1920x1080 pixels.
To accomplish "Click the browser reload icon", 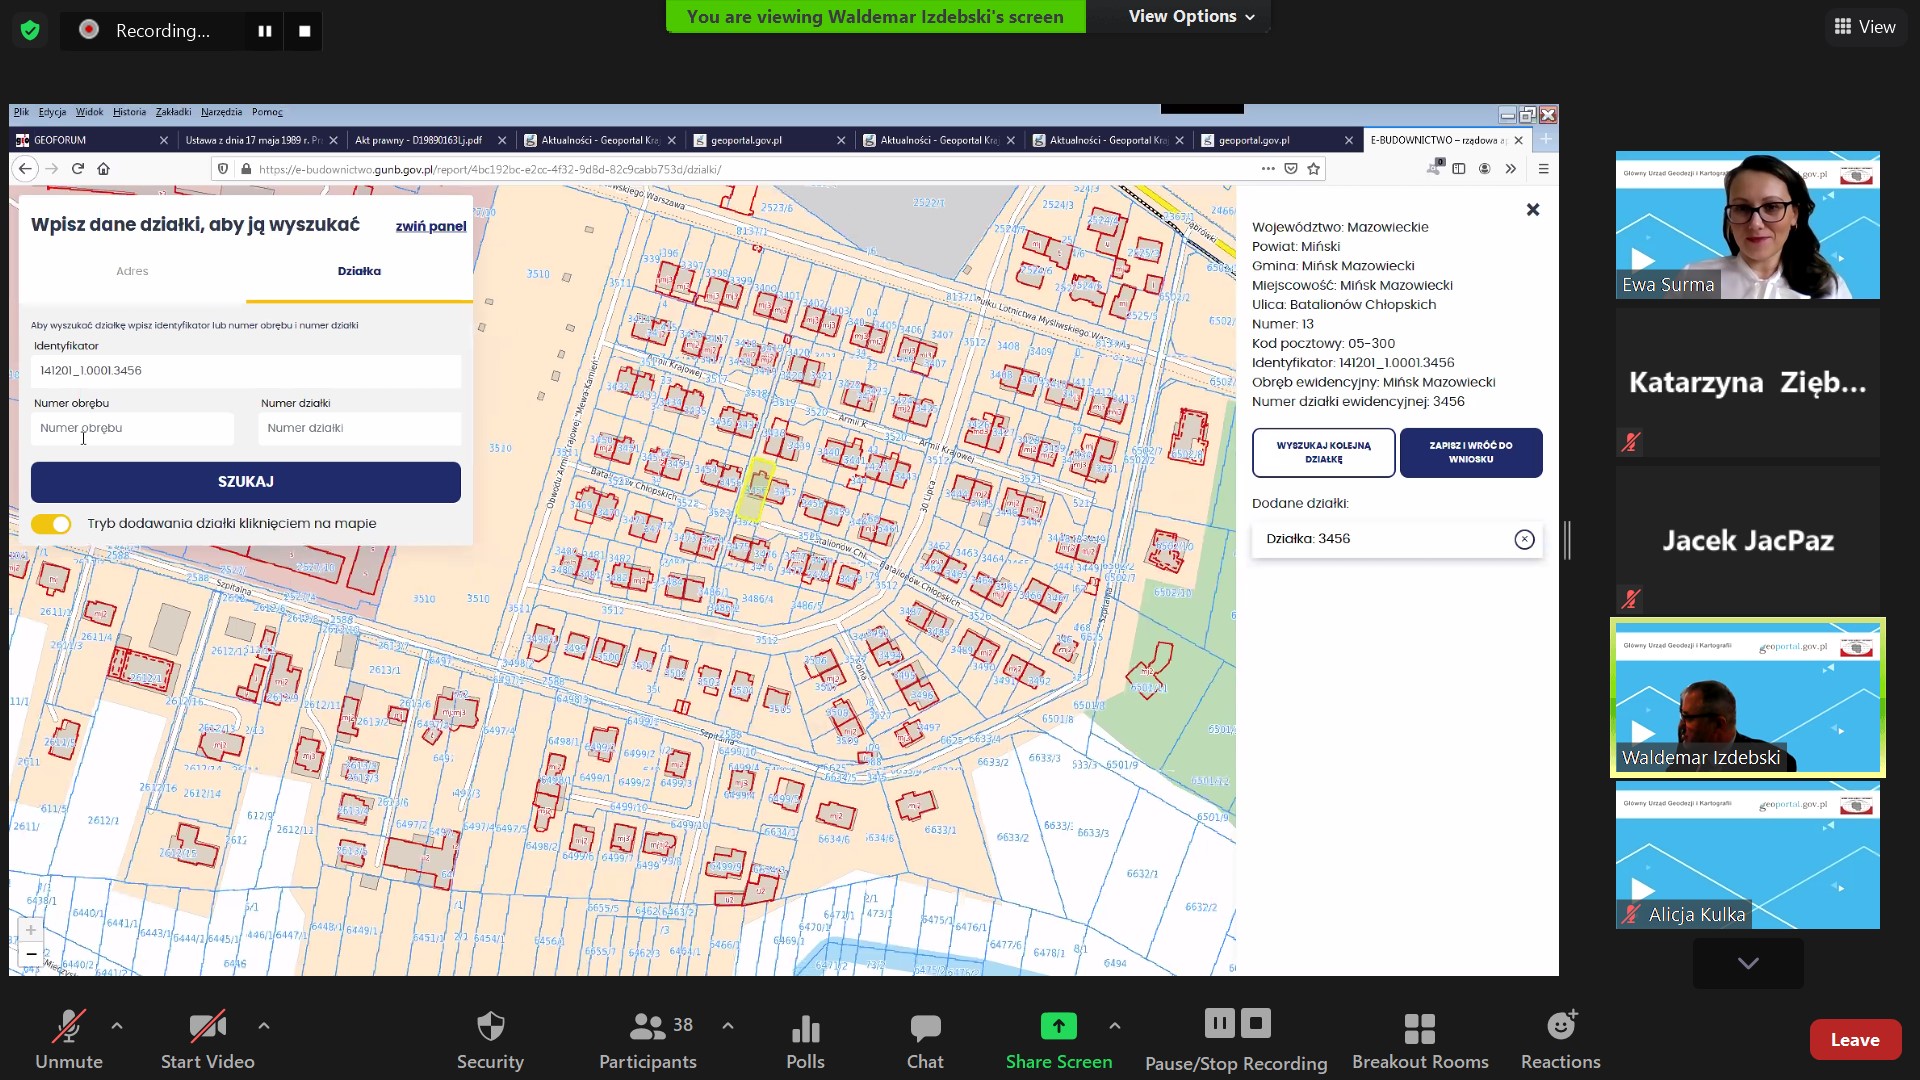I will click(77, 169).
